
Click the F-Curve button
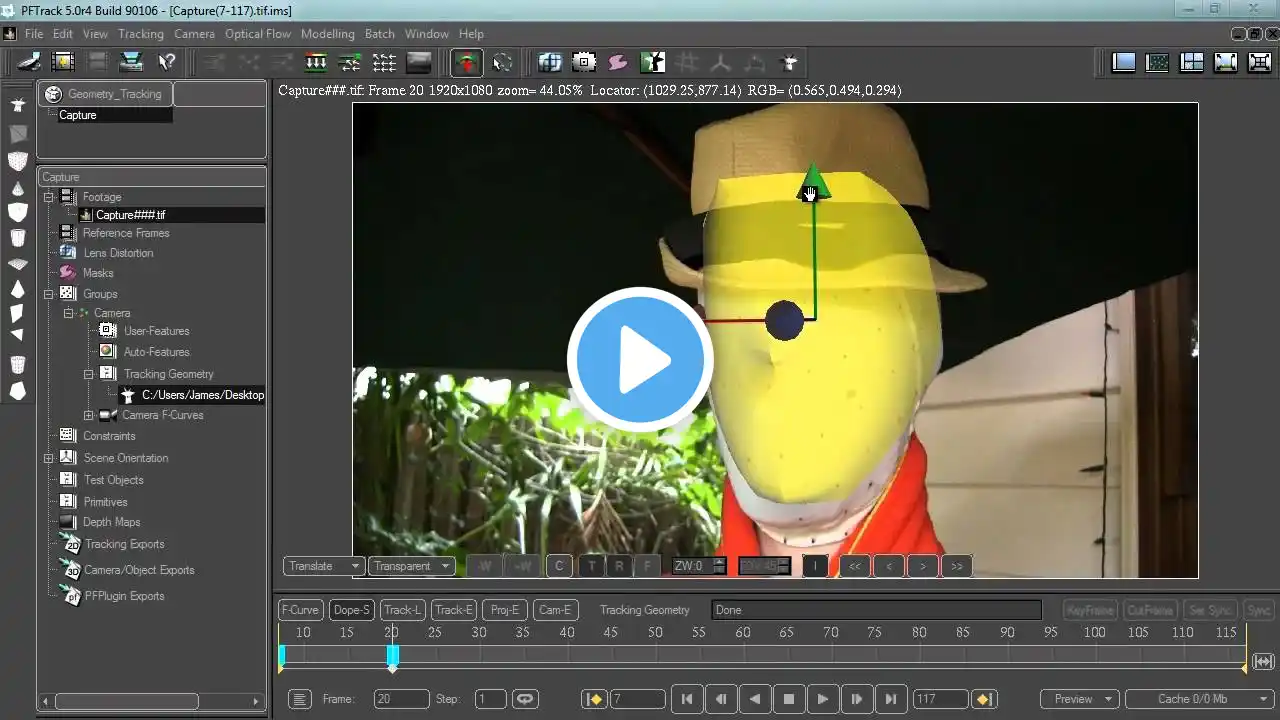pyautogui.click(x=300, y=610)
